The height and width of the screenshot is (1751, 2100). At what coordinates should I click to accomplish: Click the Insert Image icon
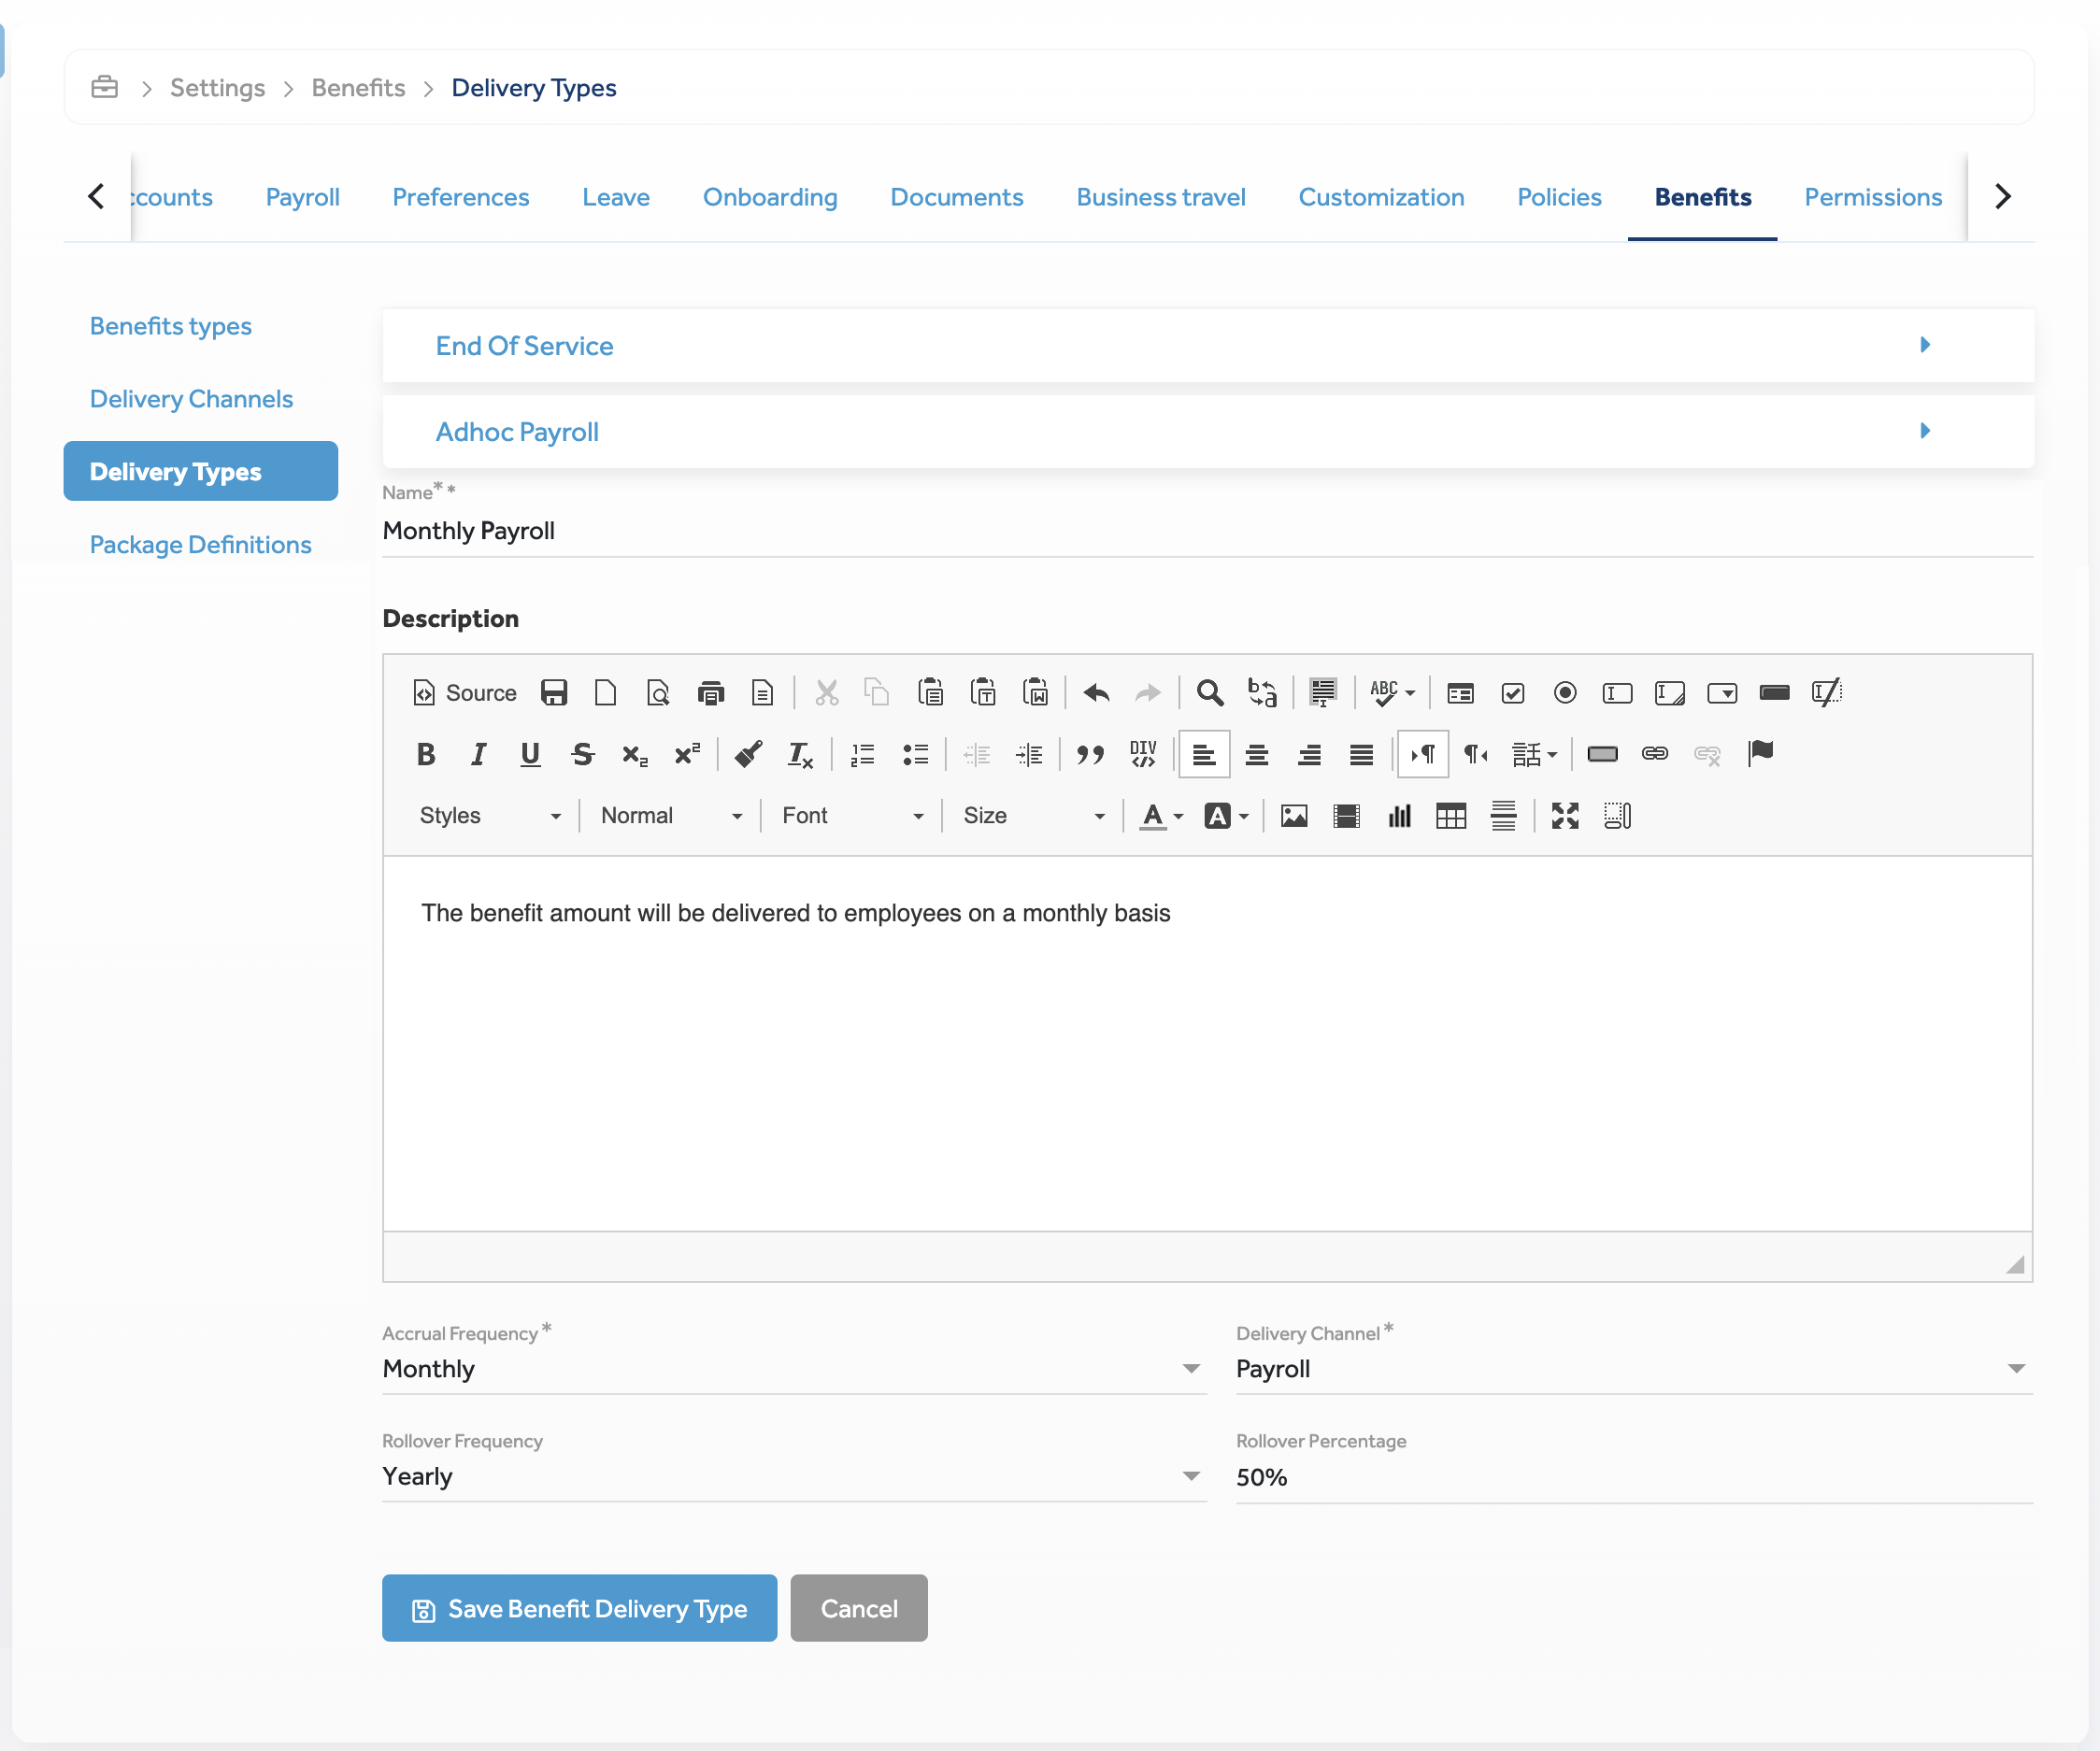pos(1294,816)
